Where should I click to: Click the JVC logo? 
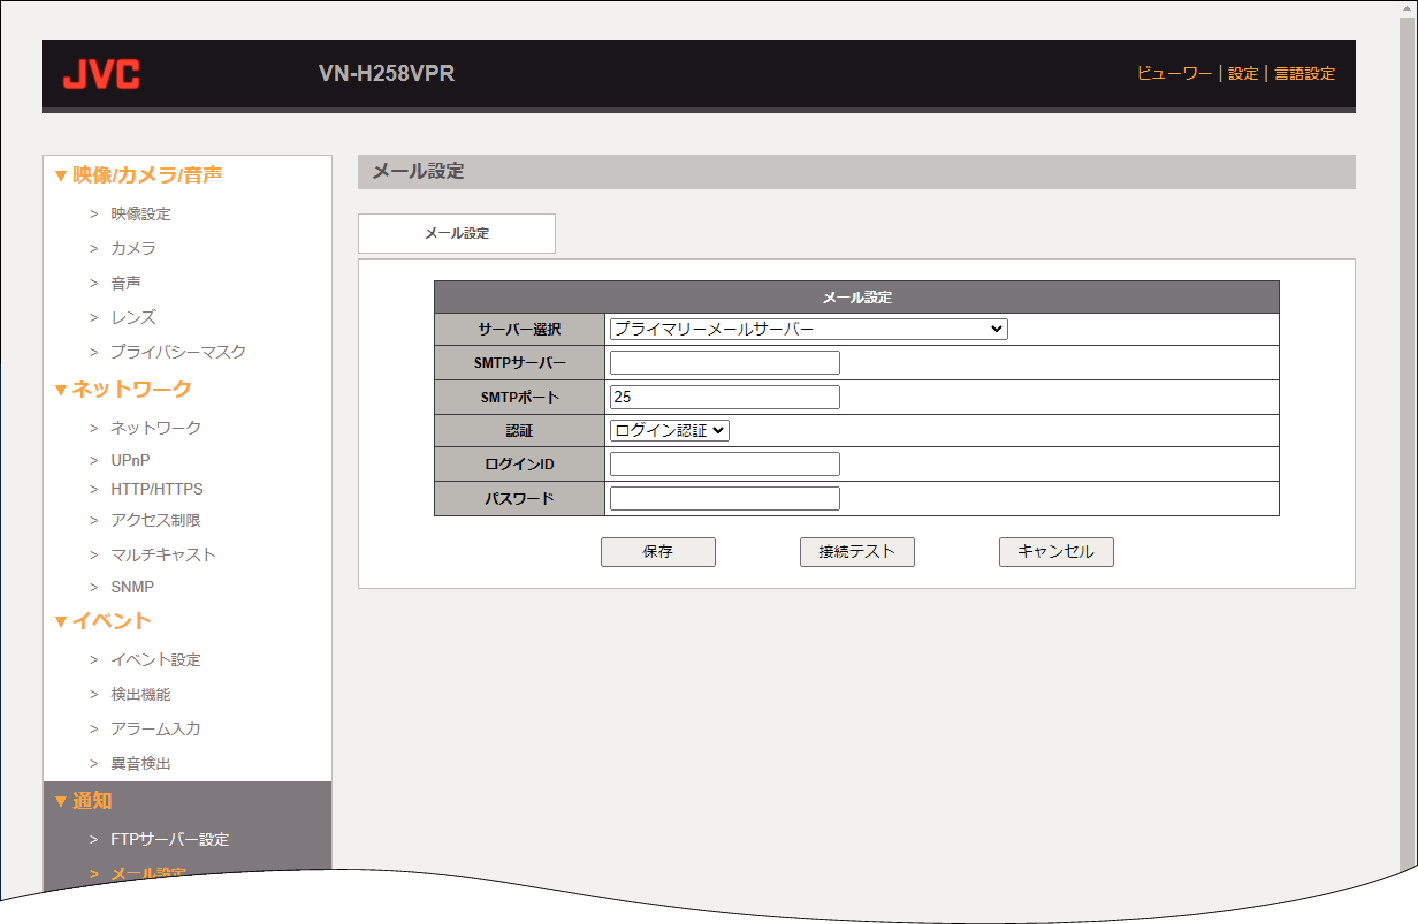coord(101,74)
